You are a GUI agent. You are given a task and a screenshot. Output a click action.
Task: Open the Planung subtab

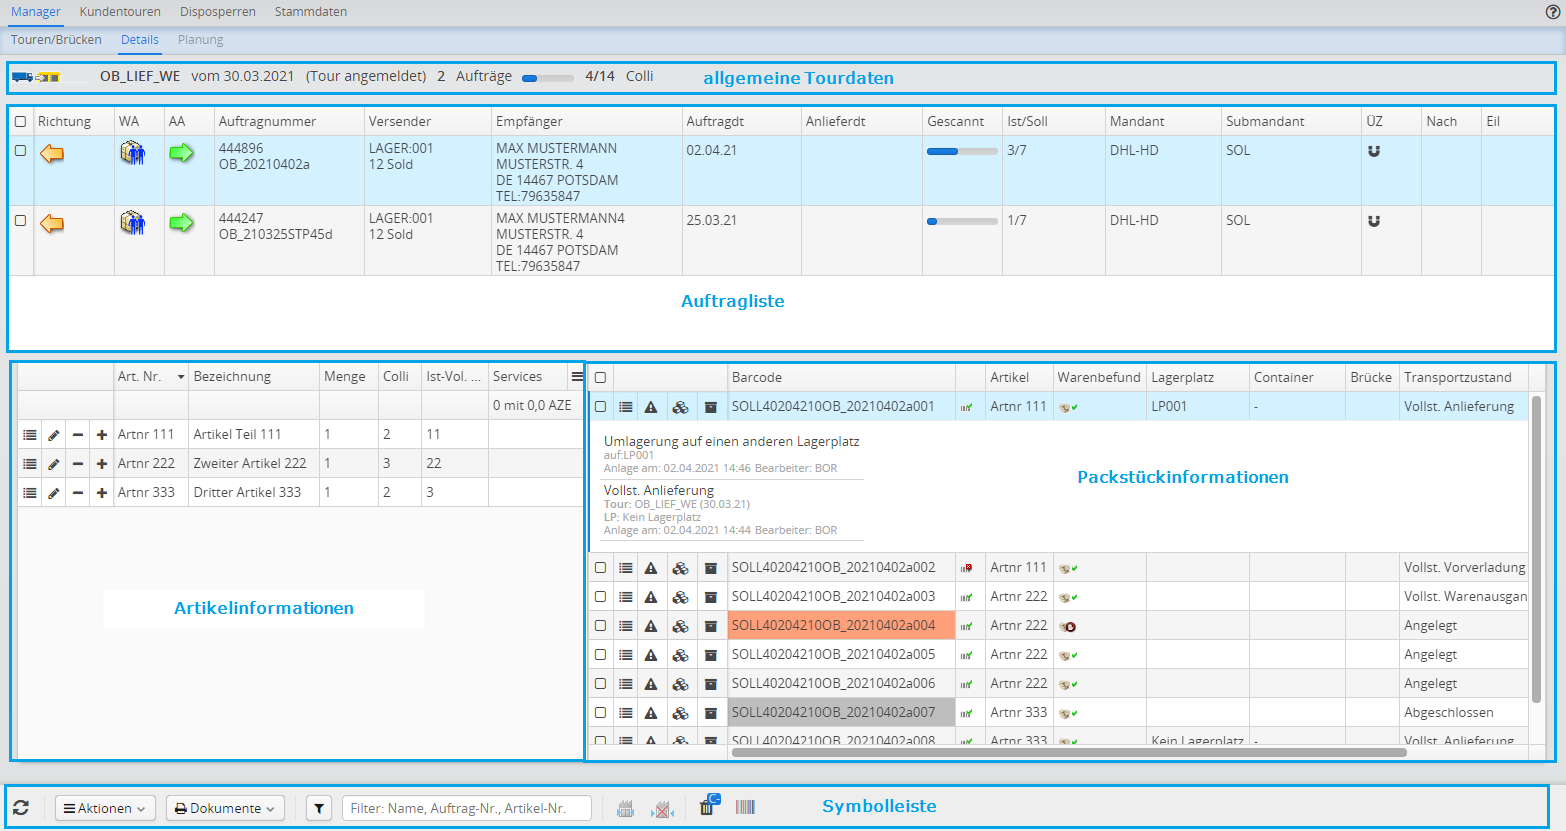pos(201,40)
